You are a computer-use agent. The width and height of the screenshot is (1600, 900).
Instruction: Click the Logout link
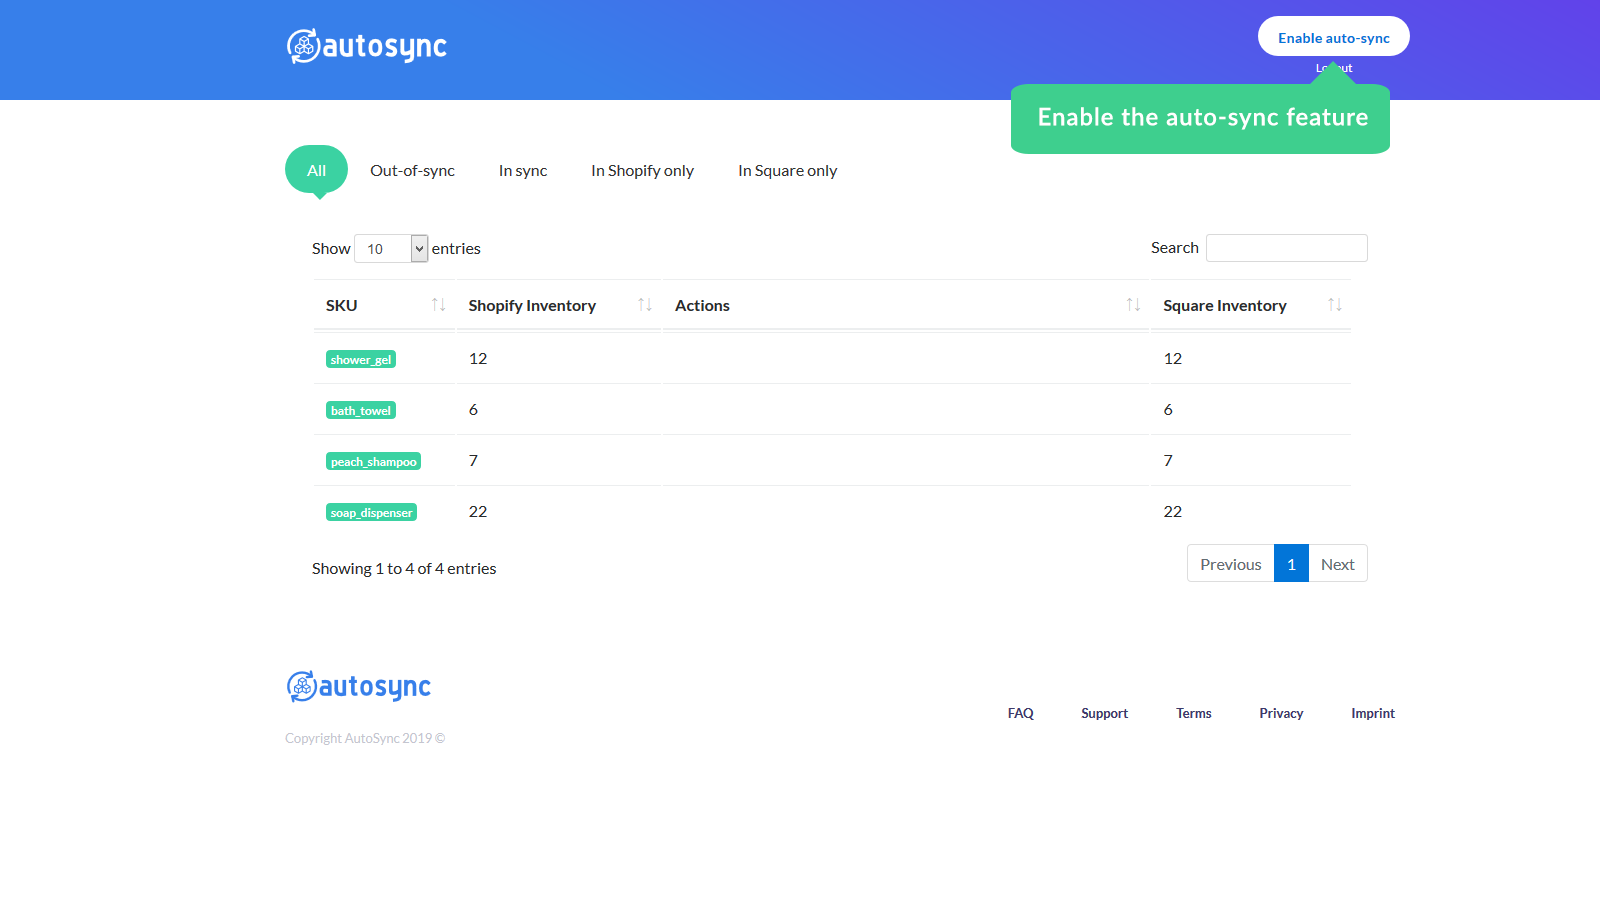point(1333,68)
